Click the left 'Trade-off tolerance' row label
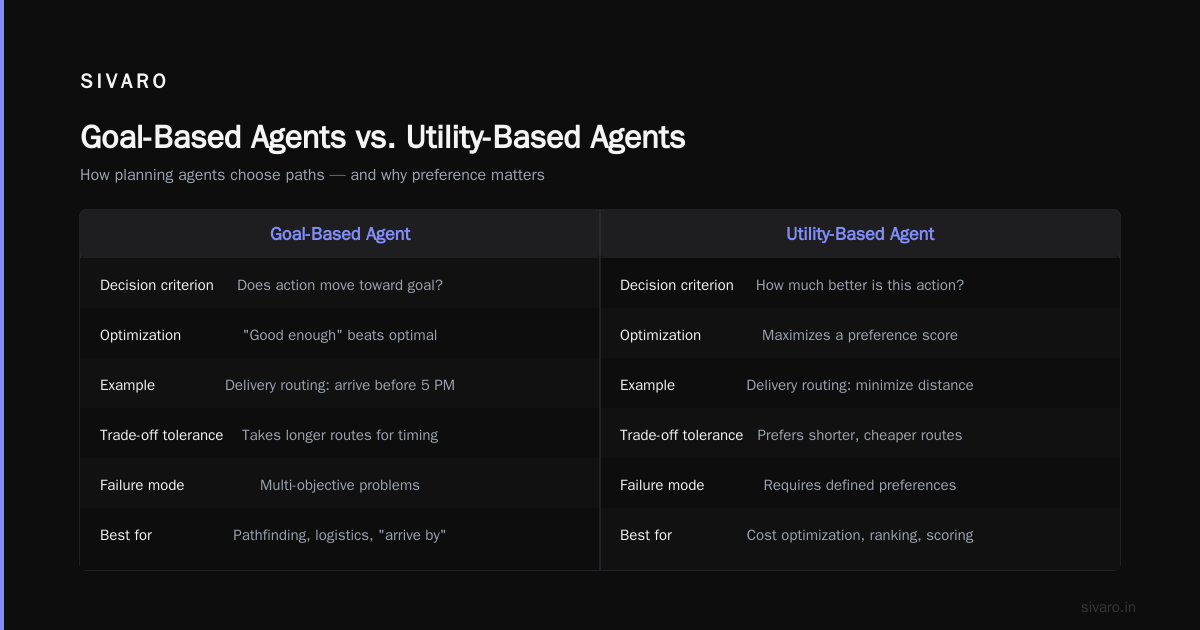This screenshot has width=1200, height=630. [161, 435]
